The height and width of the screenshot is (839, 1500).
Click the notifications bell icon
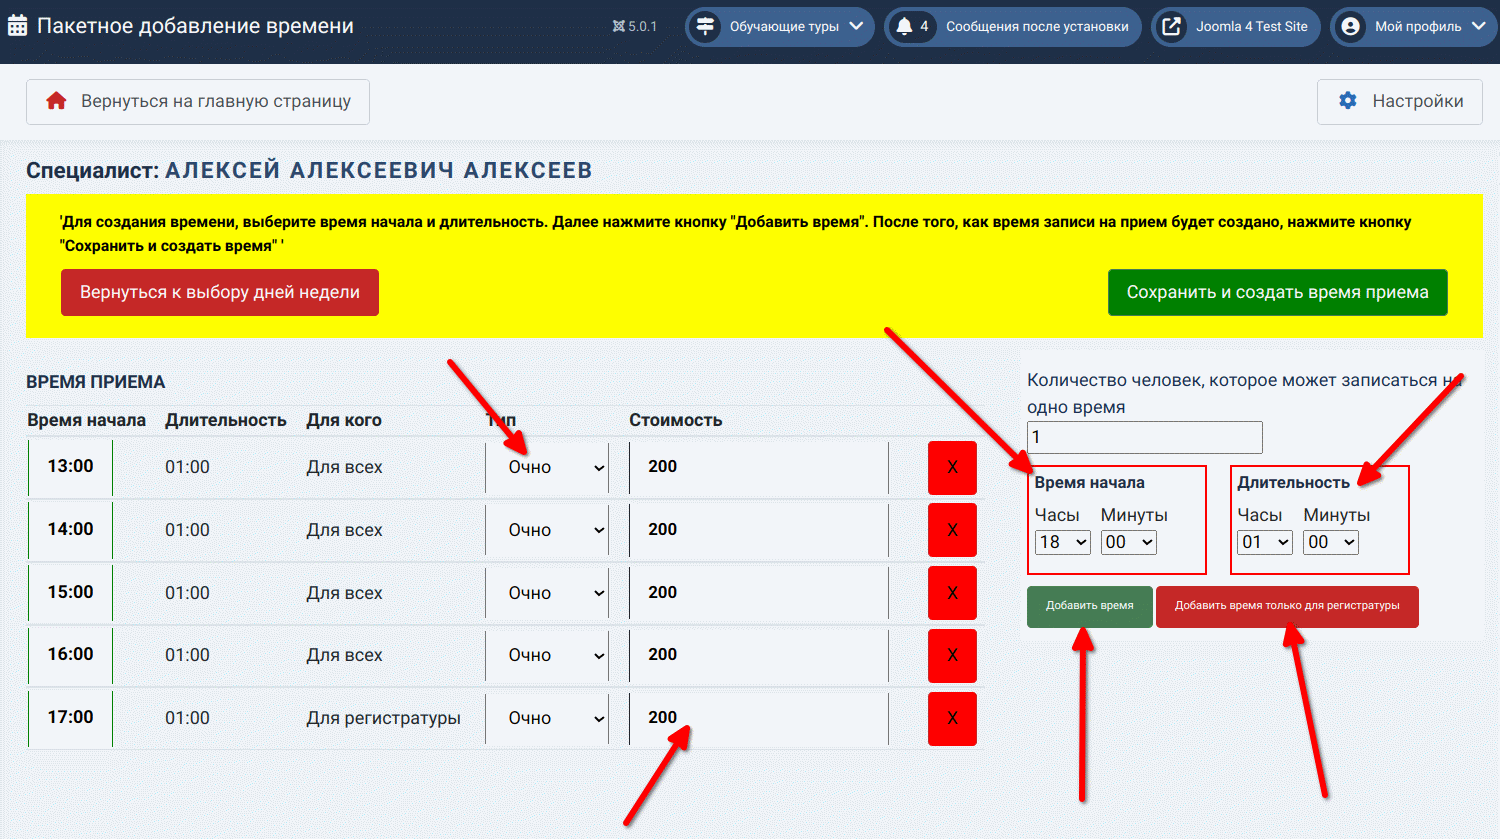[905, 27]
